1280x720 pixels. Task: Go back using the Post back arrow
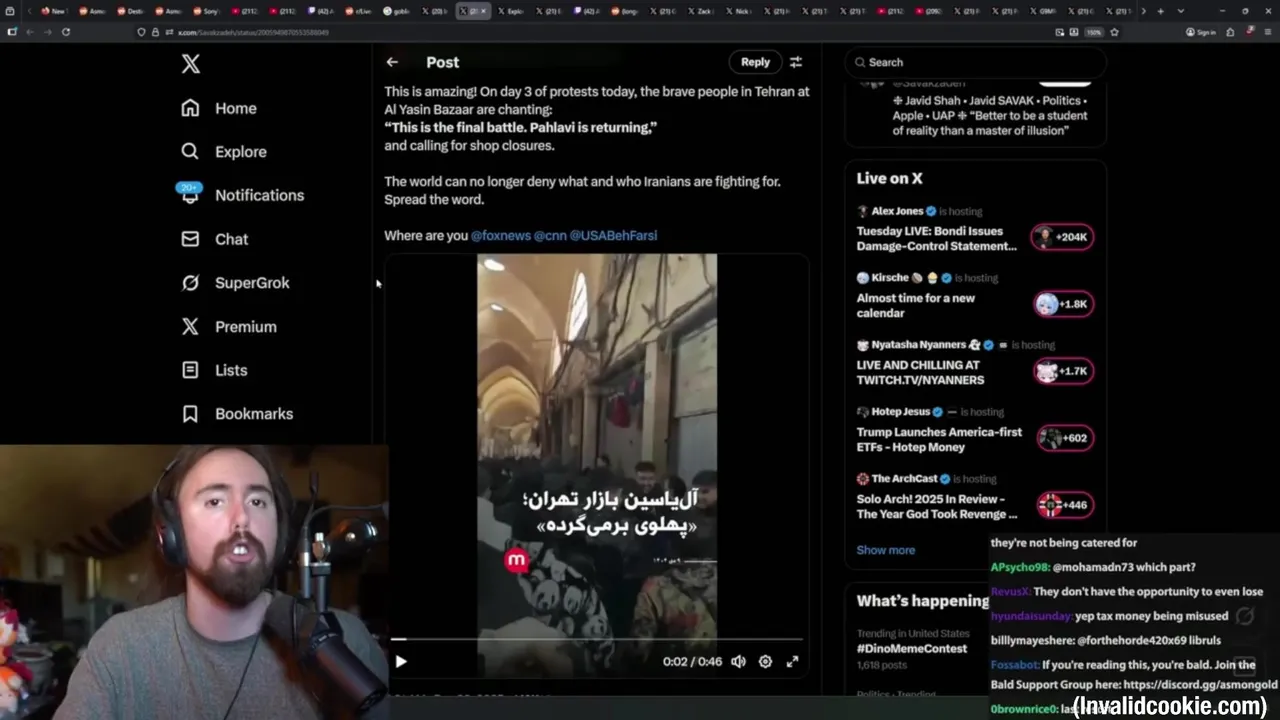coord(392,62)
